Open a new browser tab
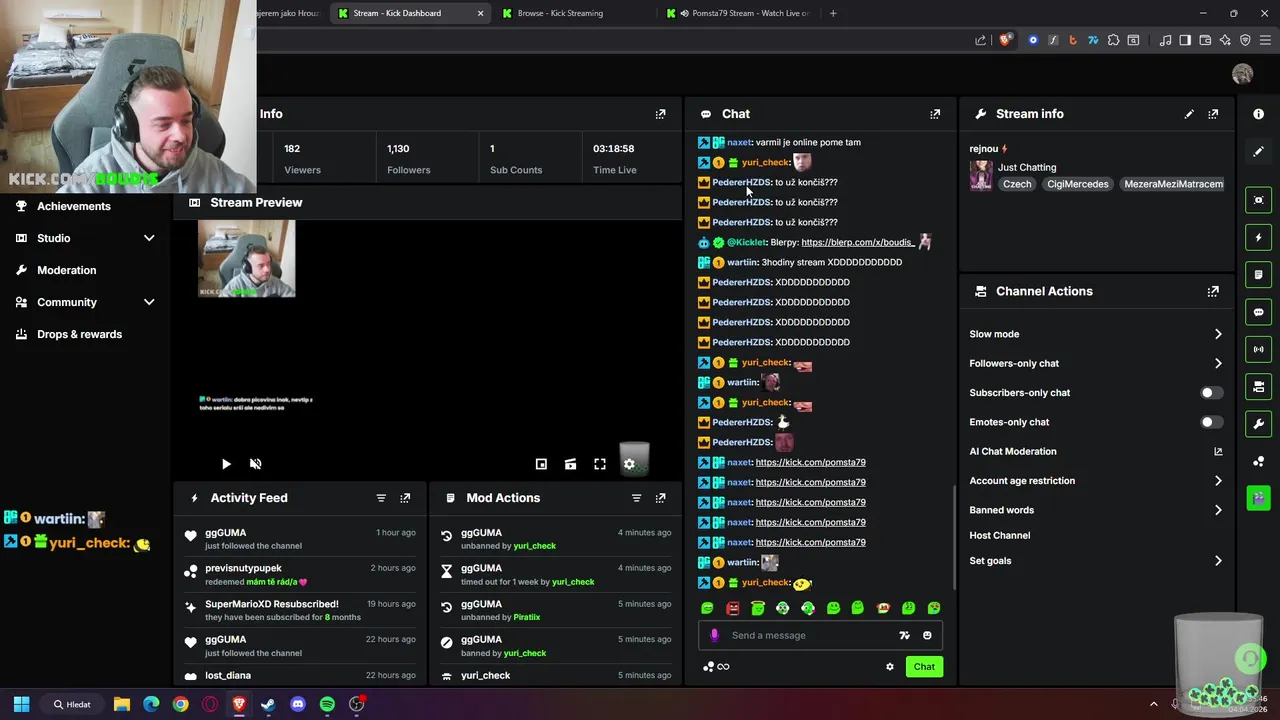Screen dimensions: 1280x720 coord(833,13)
